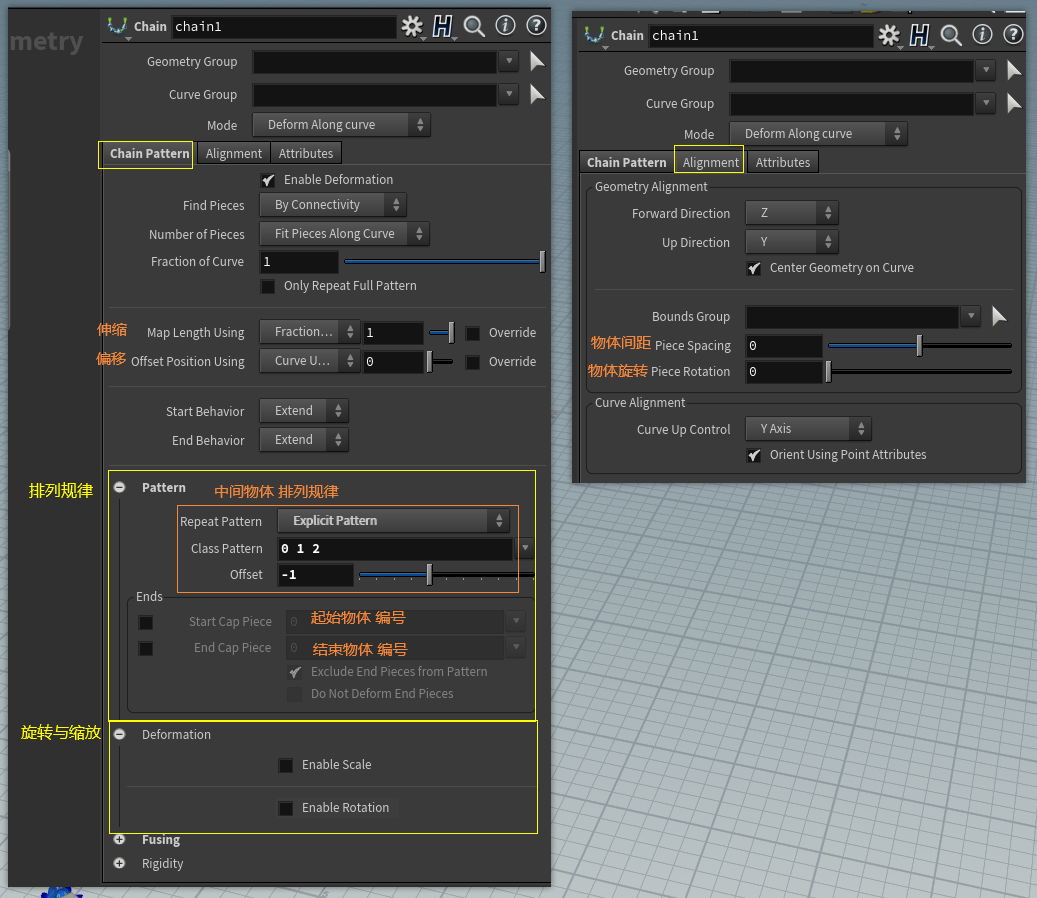Click the Class Pattern input field

tap(395, 548)
